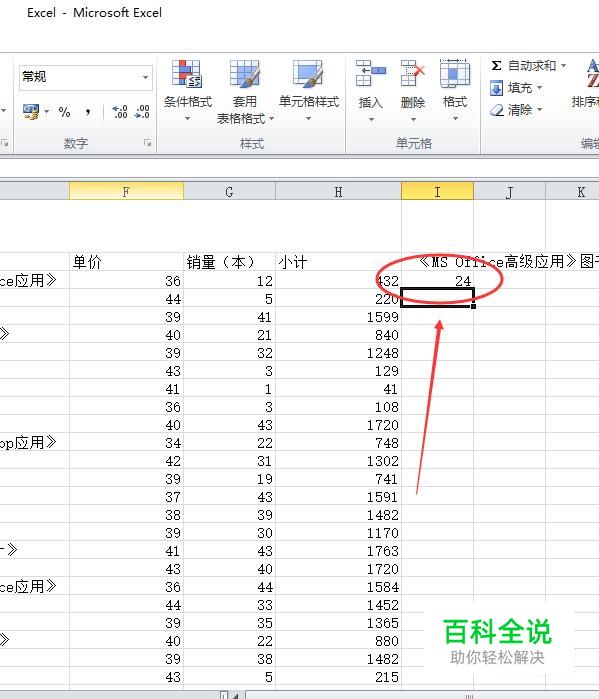This screenshot has width=599, height=699.
Task: Expand the 自动求和 dropdown arrow
Action: [563, 66]
